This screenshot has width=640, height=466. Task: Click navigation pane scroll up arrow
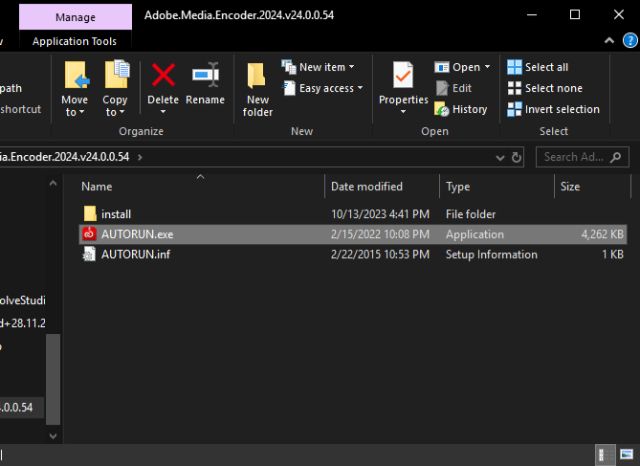pos(53,184)
